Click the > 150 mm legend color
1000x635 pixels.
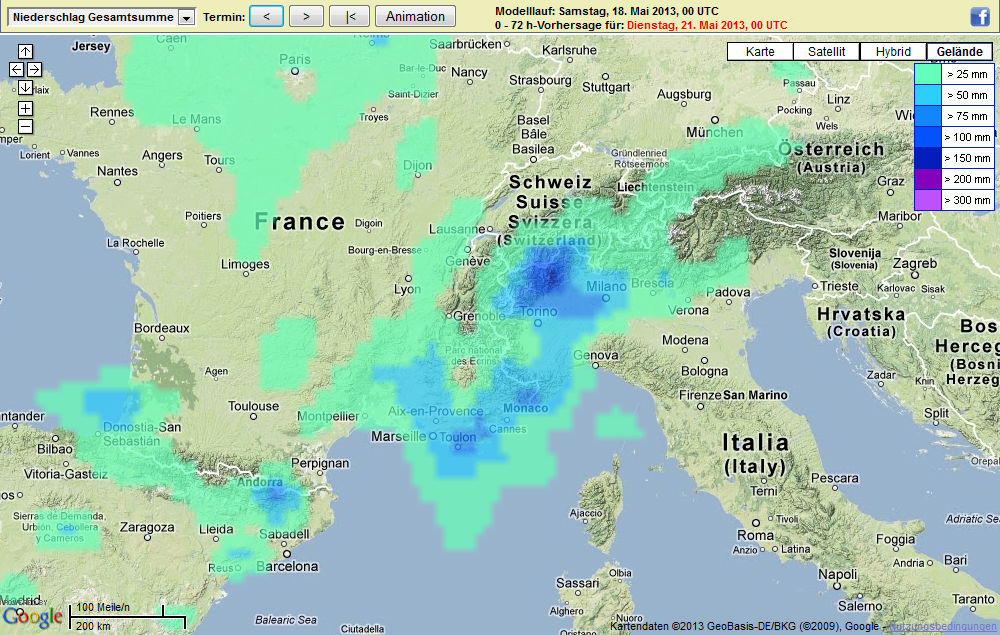(928, 158)
